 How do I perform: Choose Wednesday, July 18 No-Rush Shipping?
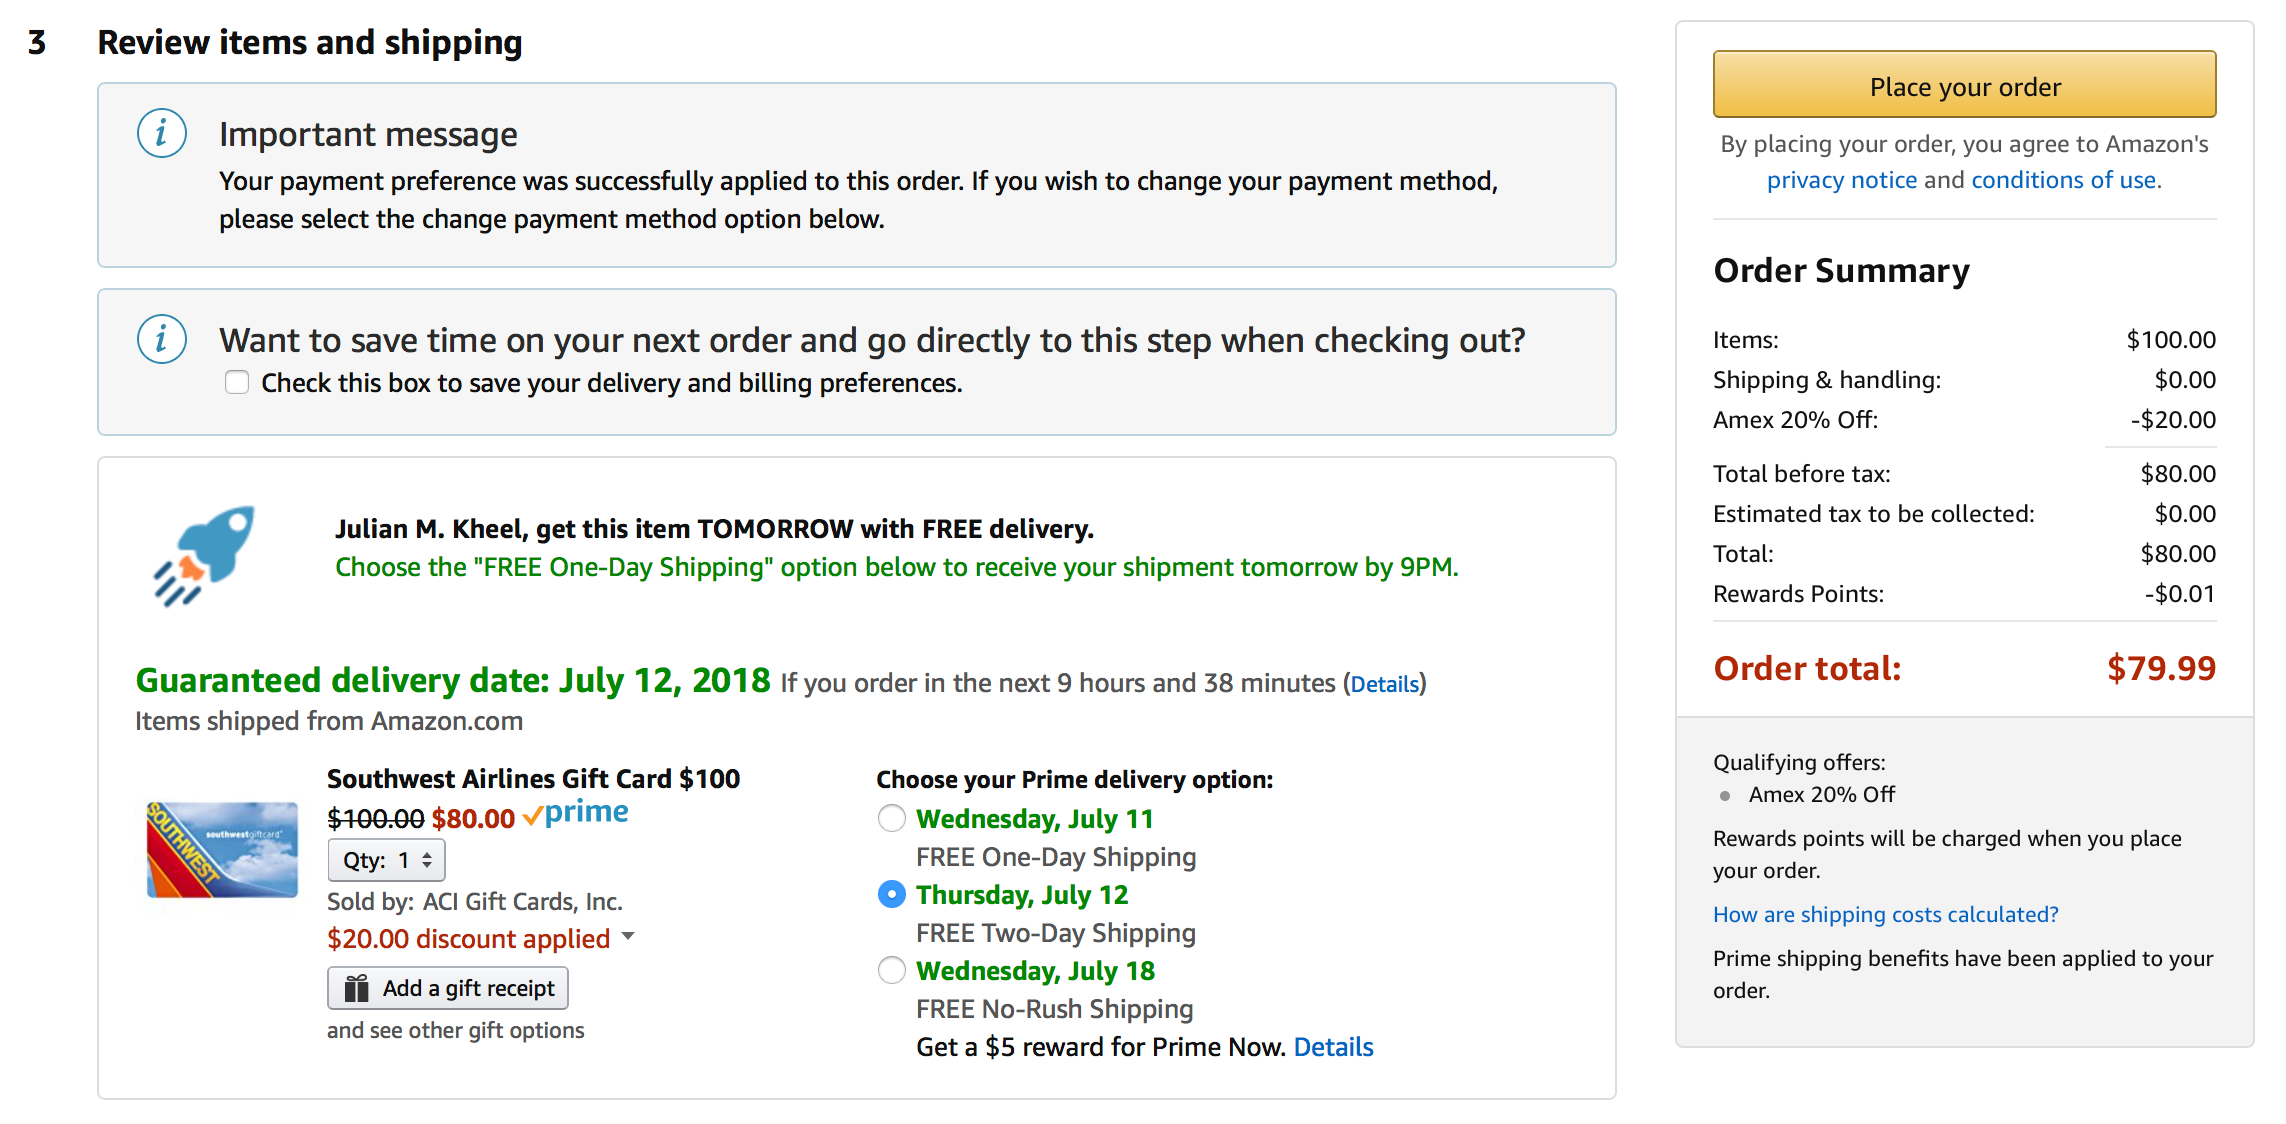coord(891,971)
